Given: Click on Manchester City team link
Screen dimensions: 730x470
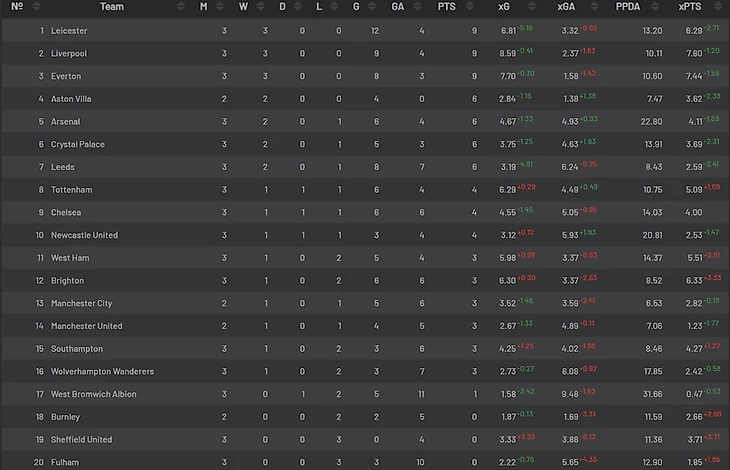Looking at the screenshot, I should pos(81,304).
